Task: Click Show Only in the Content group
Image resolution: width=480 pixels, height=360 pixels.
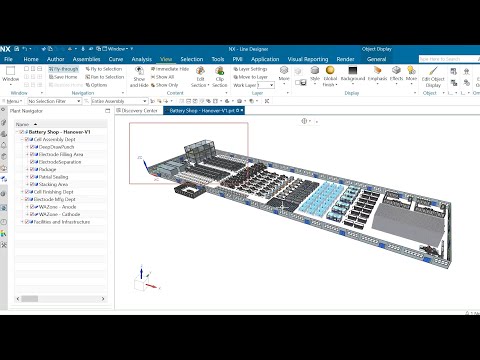Action: [x=164, y=85]
